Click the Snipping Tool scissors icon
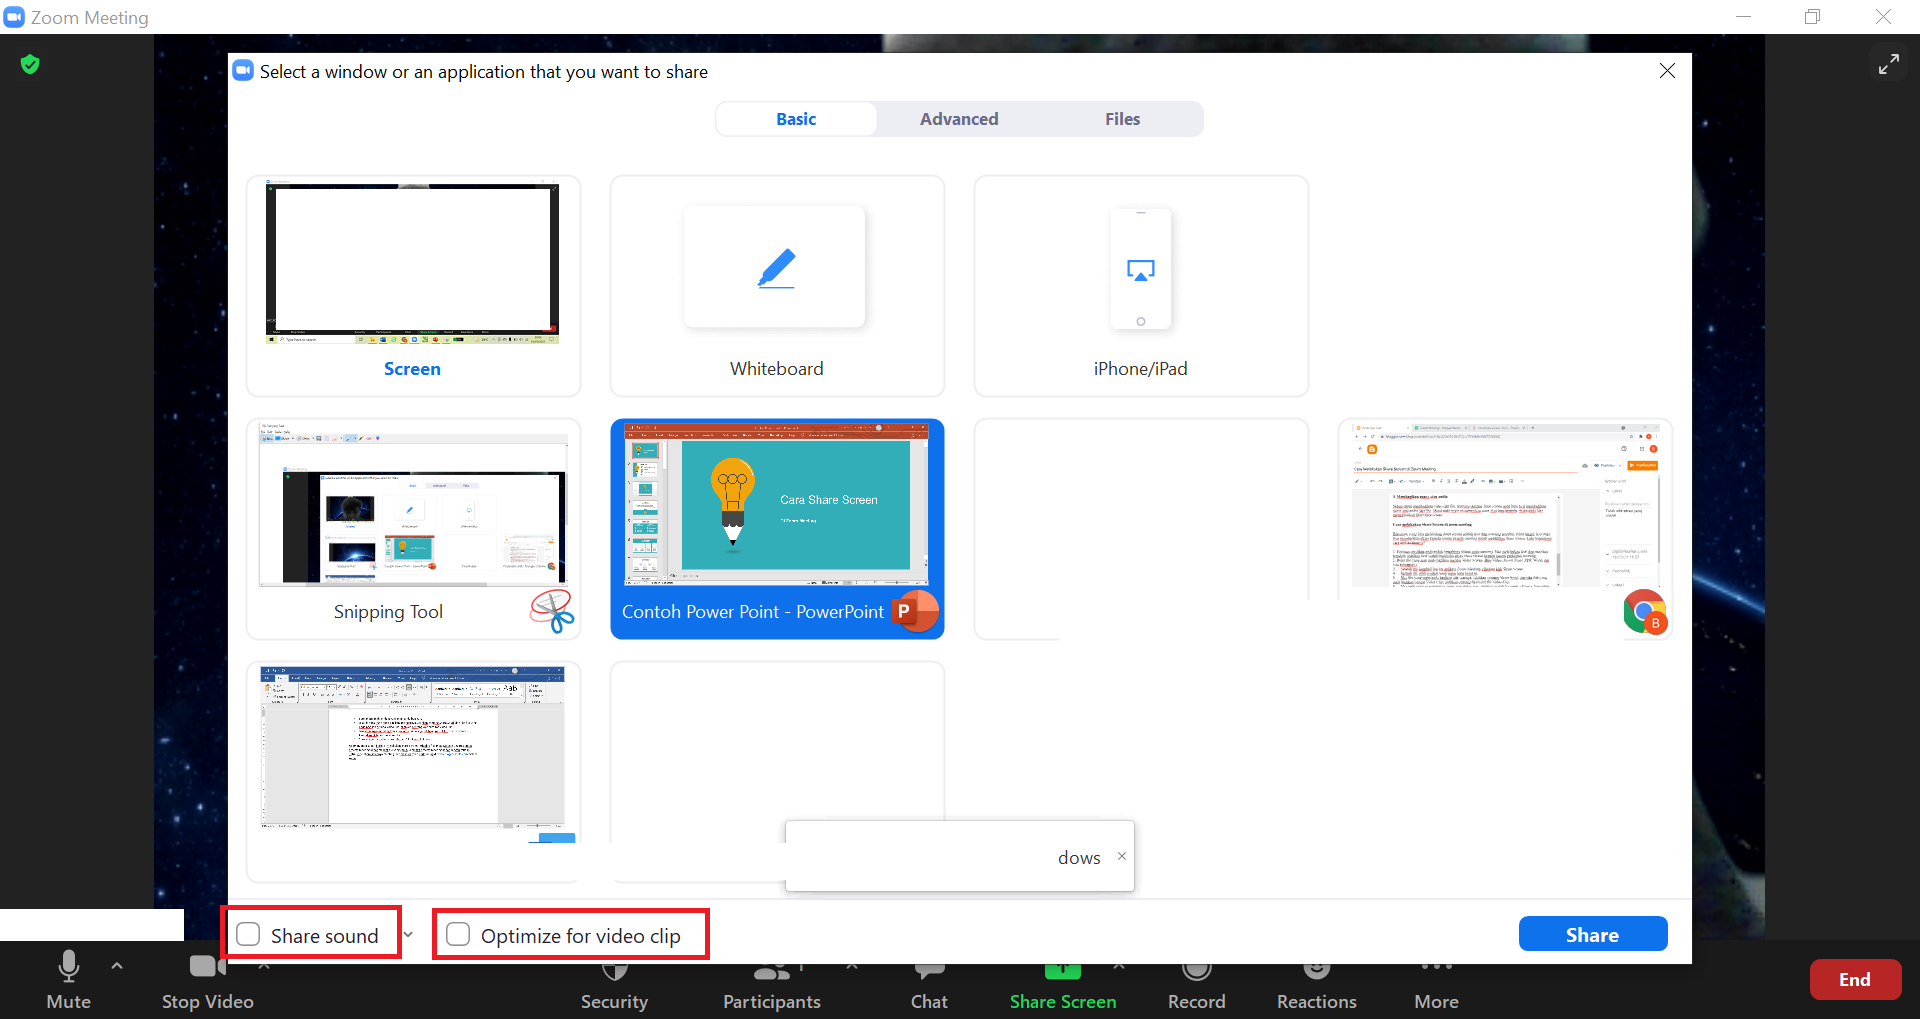 [x=552, y=611]
